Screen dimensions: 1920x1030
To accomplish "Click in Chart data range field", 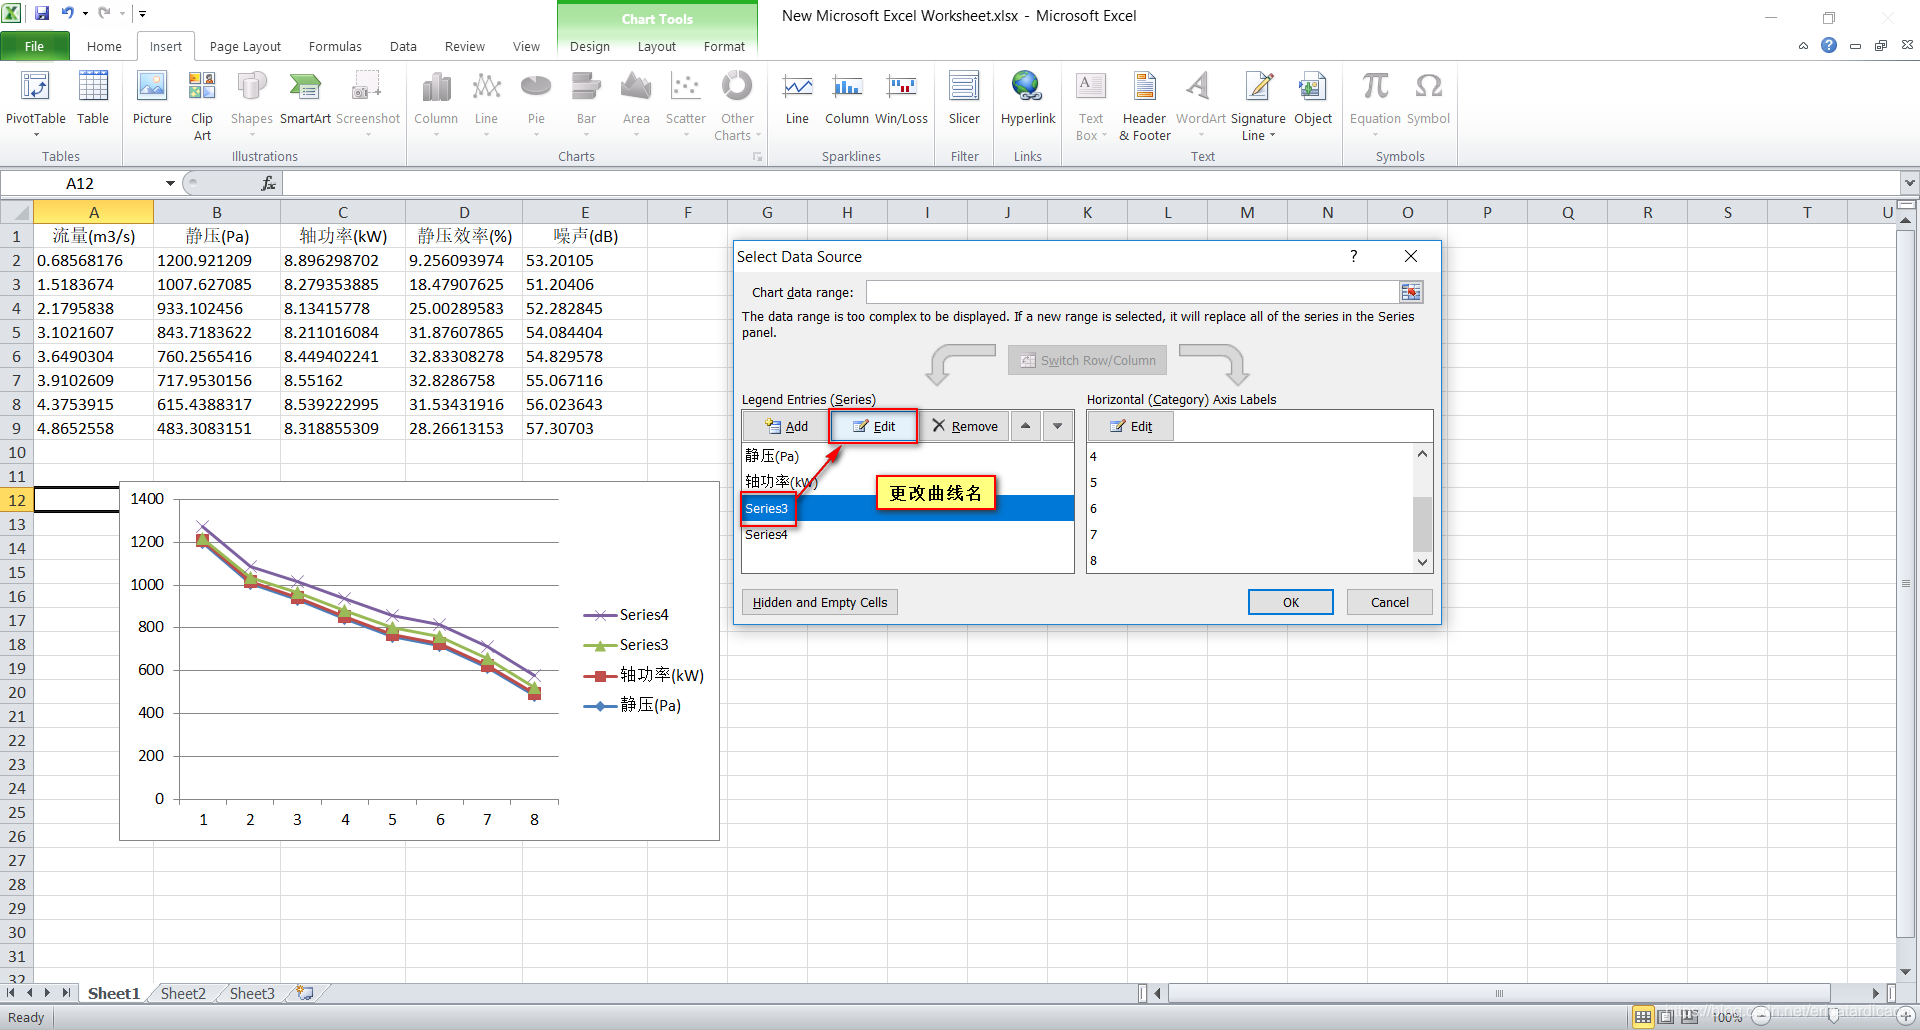I will click(1132, 292).
